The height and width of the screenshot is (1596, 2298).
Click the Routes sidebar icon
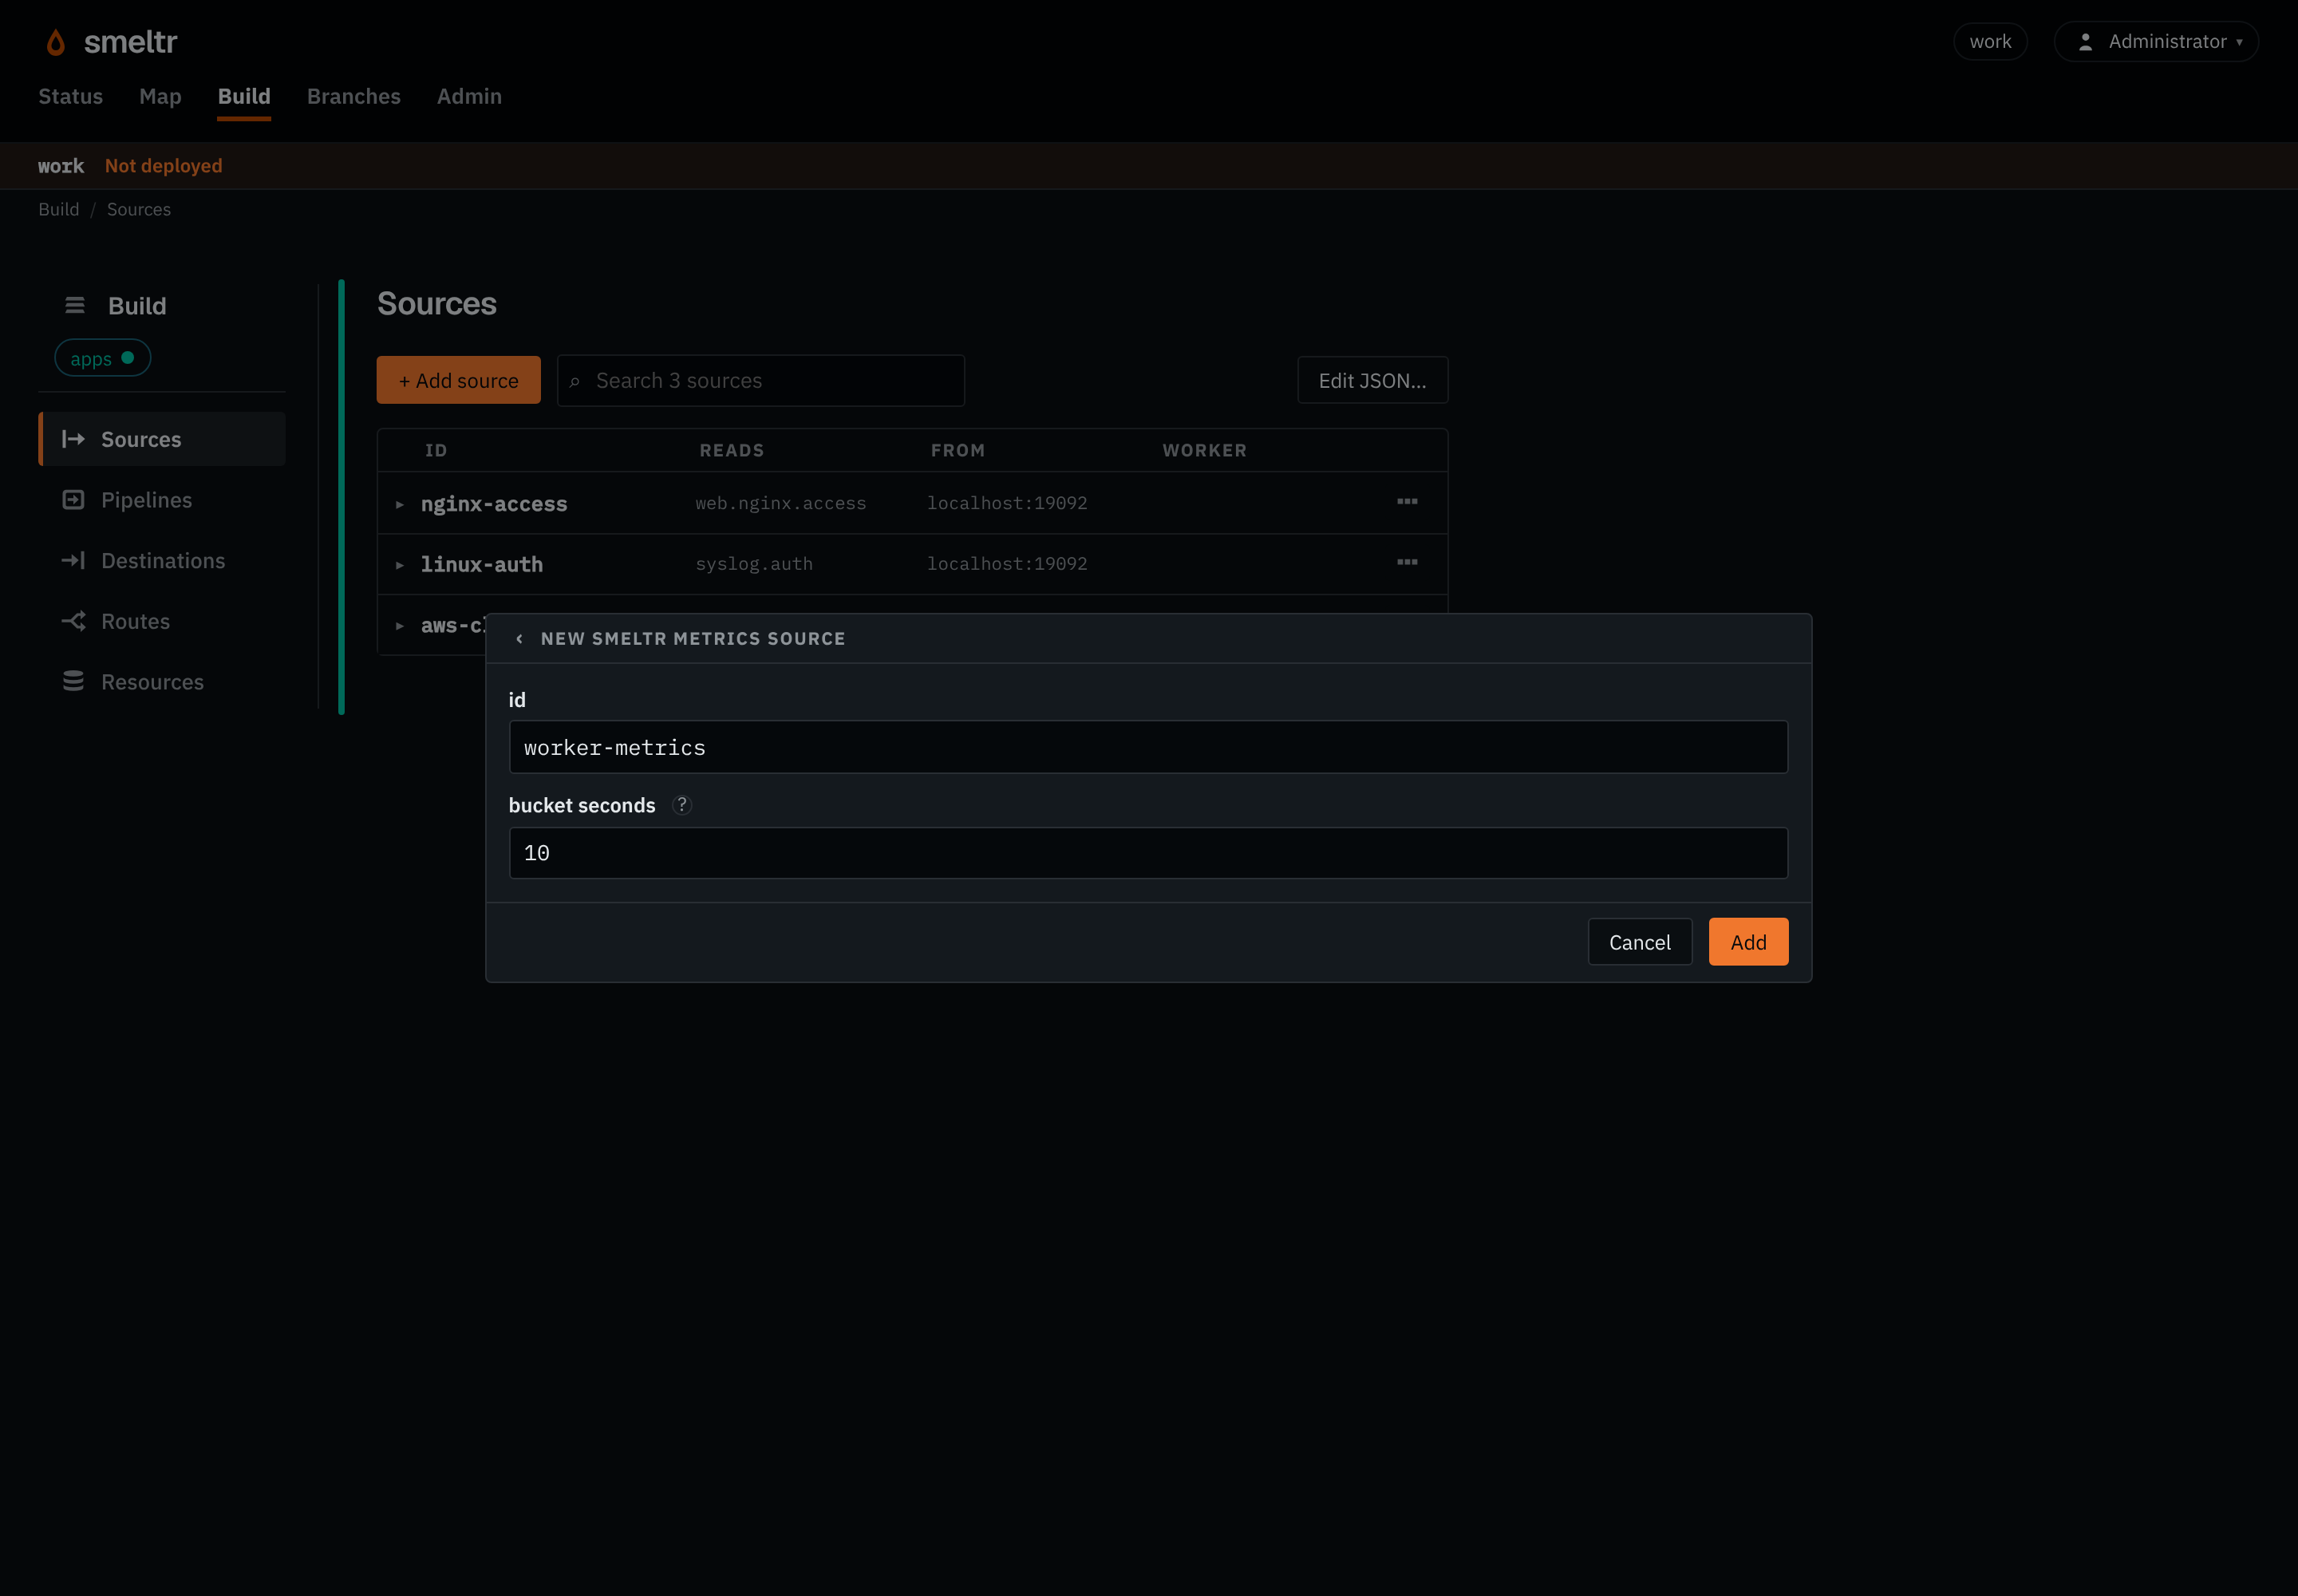(73, 621)
